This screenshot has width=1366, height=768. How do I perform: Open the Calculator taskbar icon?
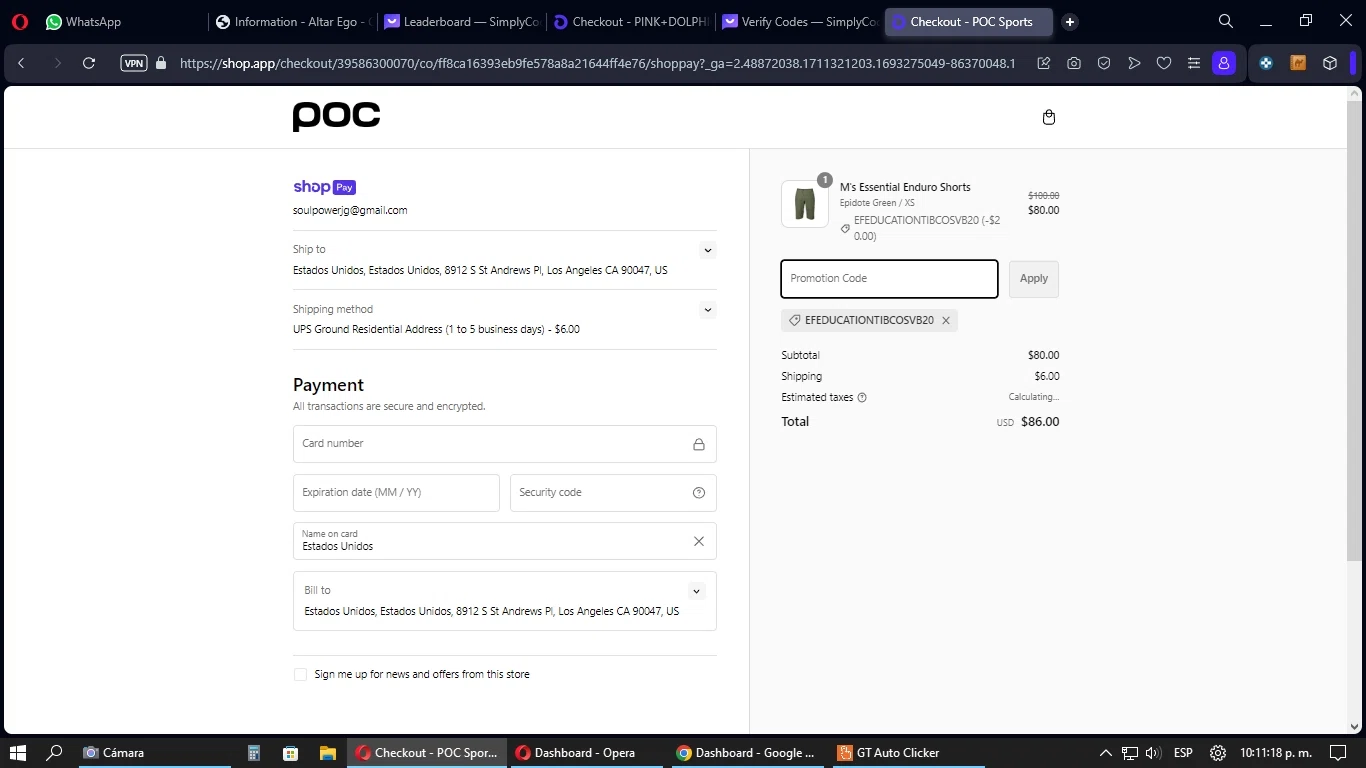[x=254, y=753]
